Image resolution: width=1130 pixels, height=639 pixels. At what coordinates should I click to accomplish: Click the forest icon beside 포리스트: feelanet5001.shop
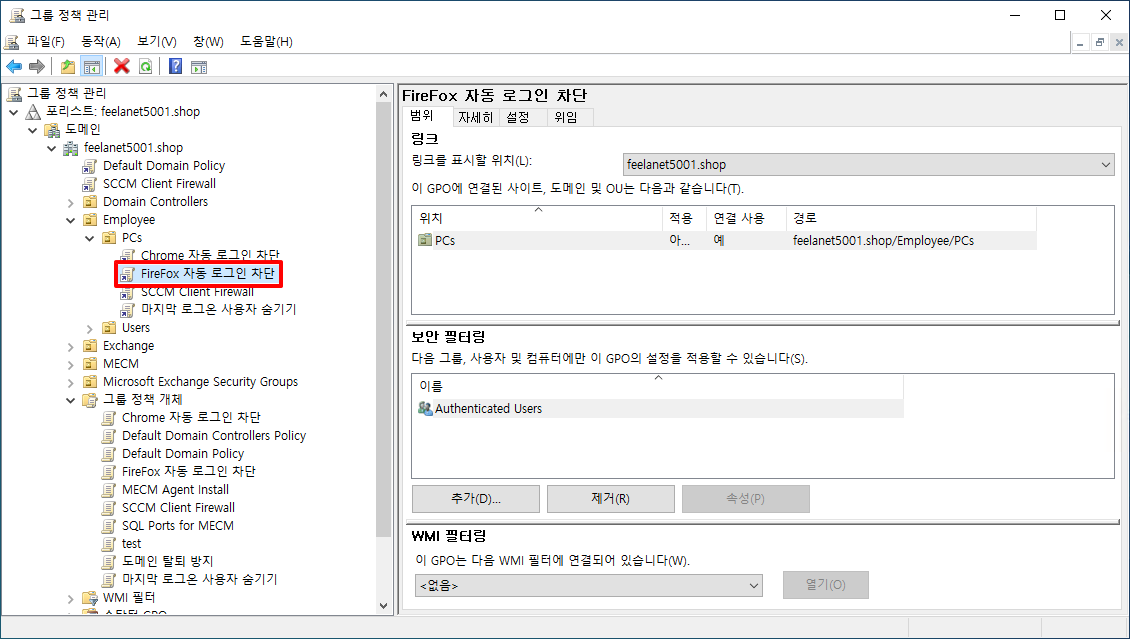coord(33,112)
